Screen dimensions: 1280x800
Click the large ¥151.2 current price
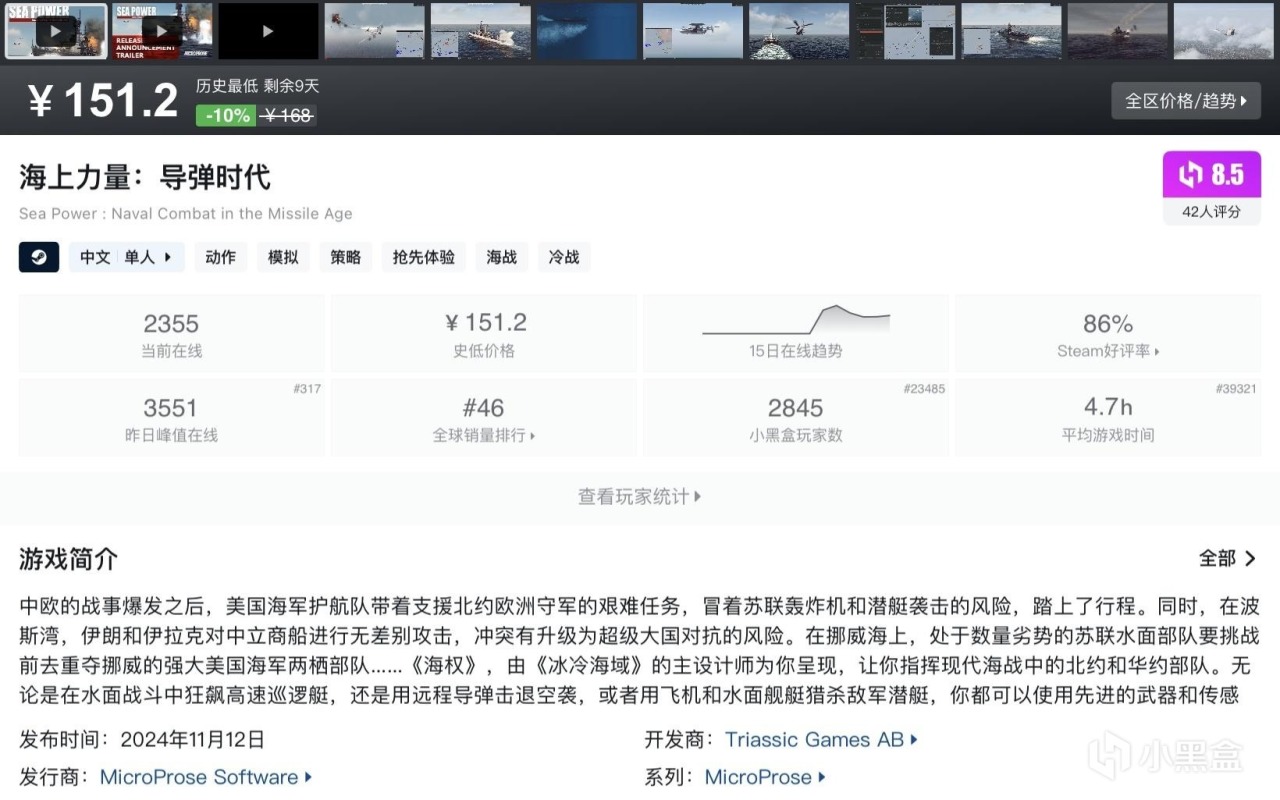(104, 100)
